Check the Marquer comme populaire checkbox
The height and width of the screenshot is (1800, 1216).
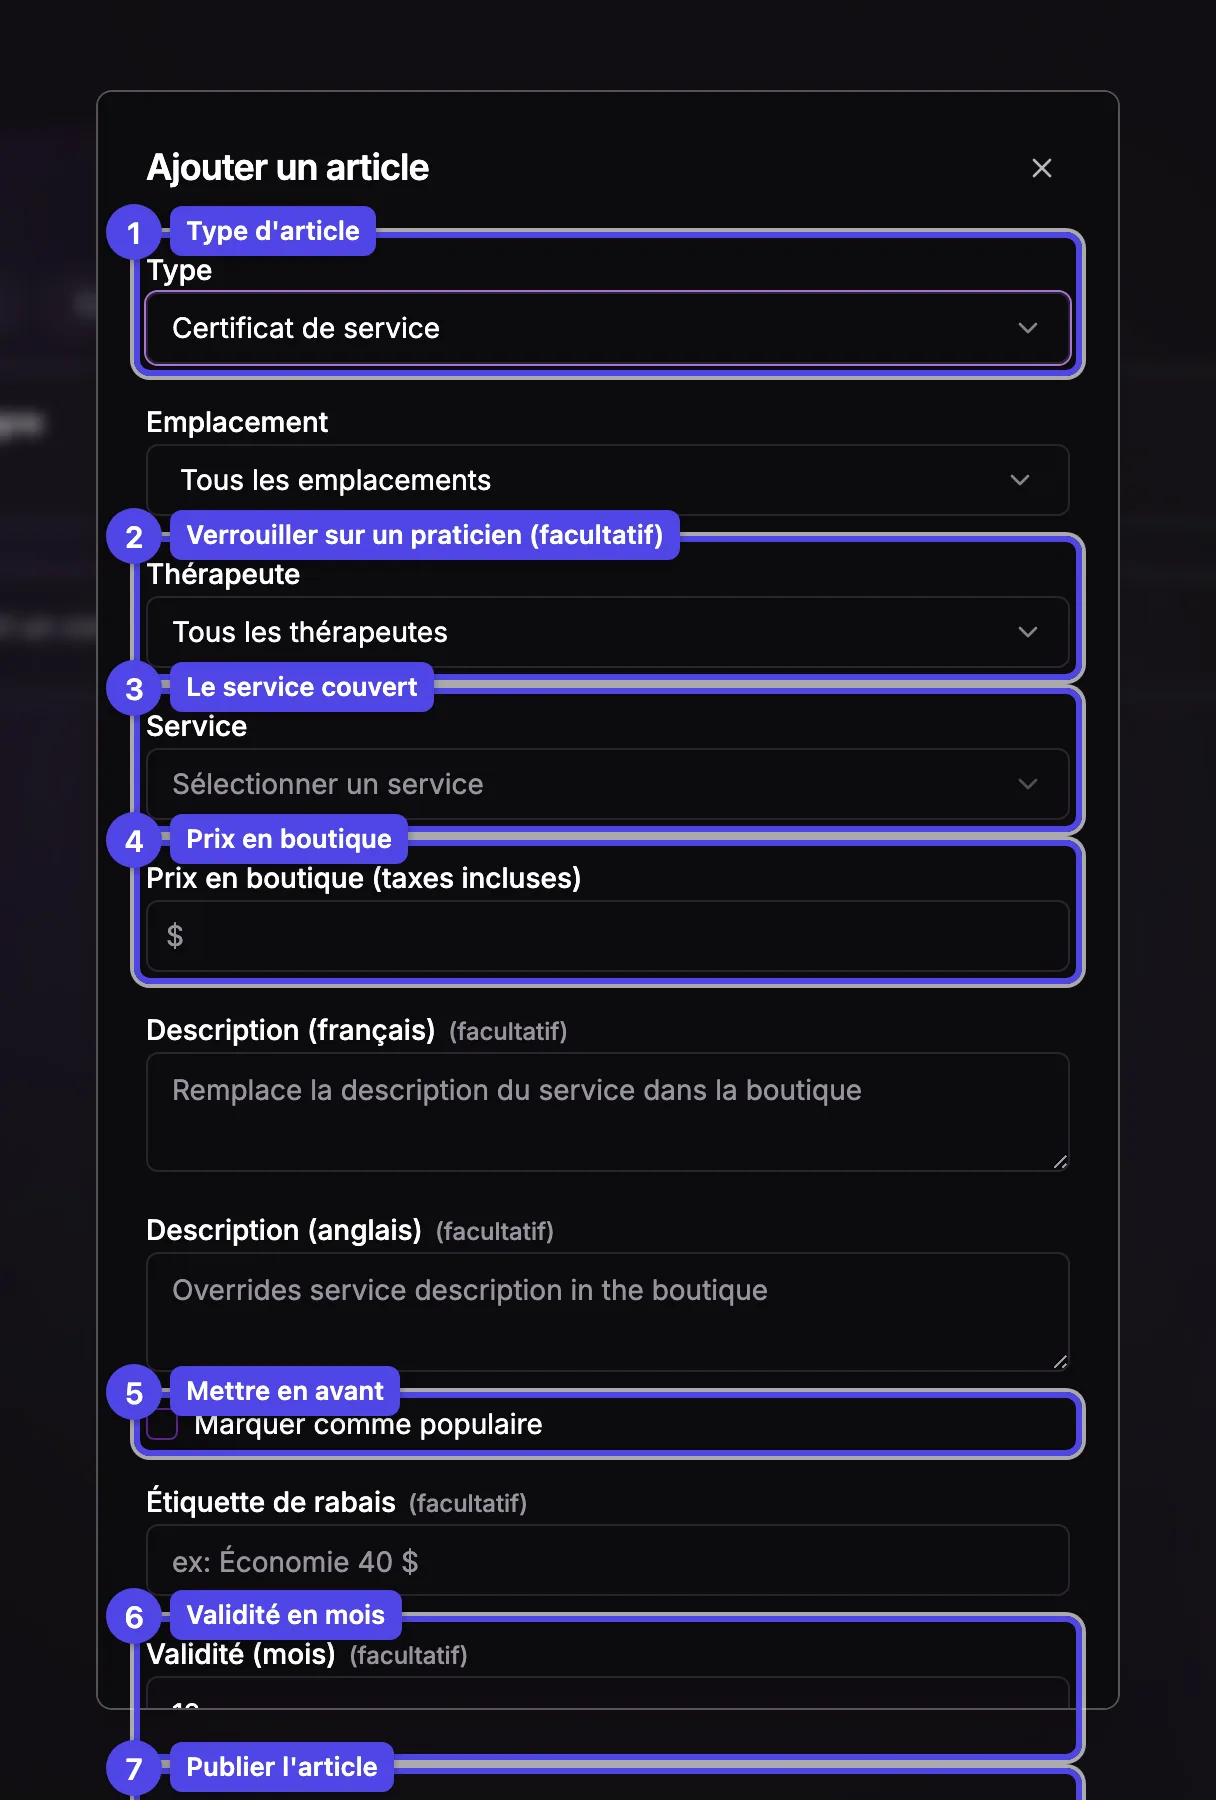162,1425
